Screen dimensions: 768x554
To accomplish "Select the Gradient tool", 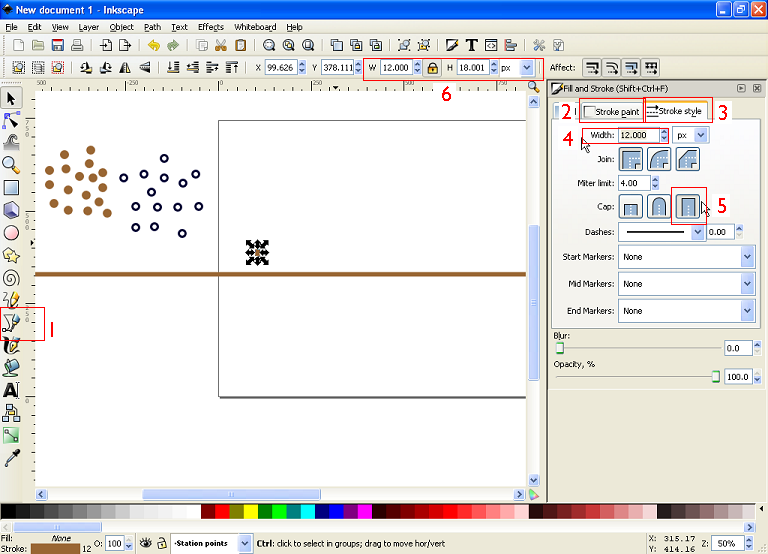I will click(x=11, y=435).
